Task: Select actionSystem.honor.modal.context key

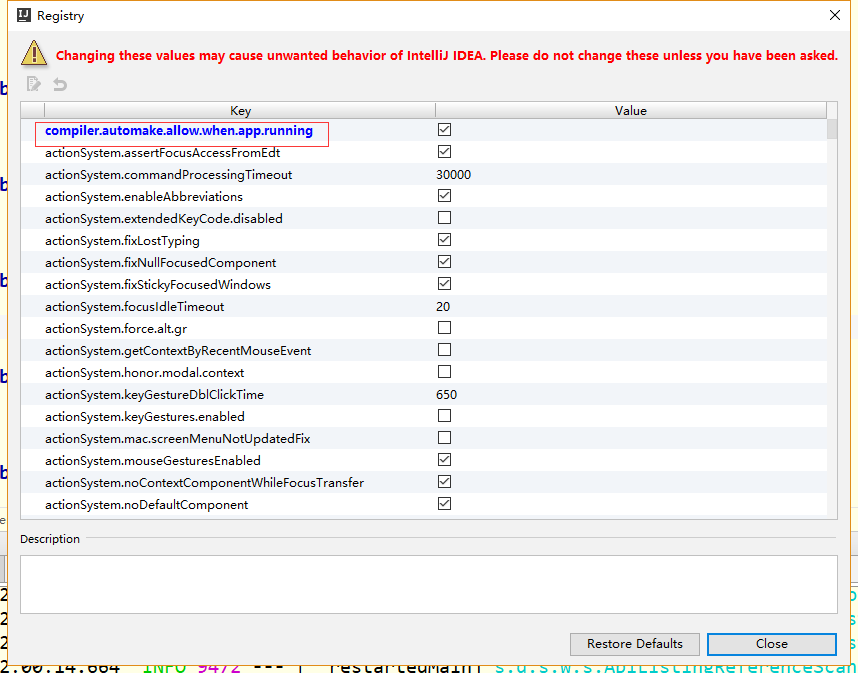Action: (x=144, y=373)
